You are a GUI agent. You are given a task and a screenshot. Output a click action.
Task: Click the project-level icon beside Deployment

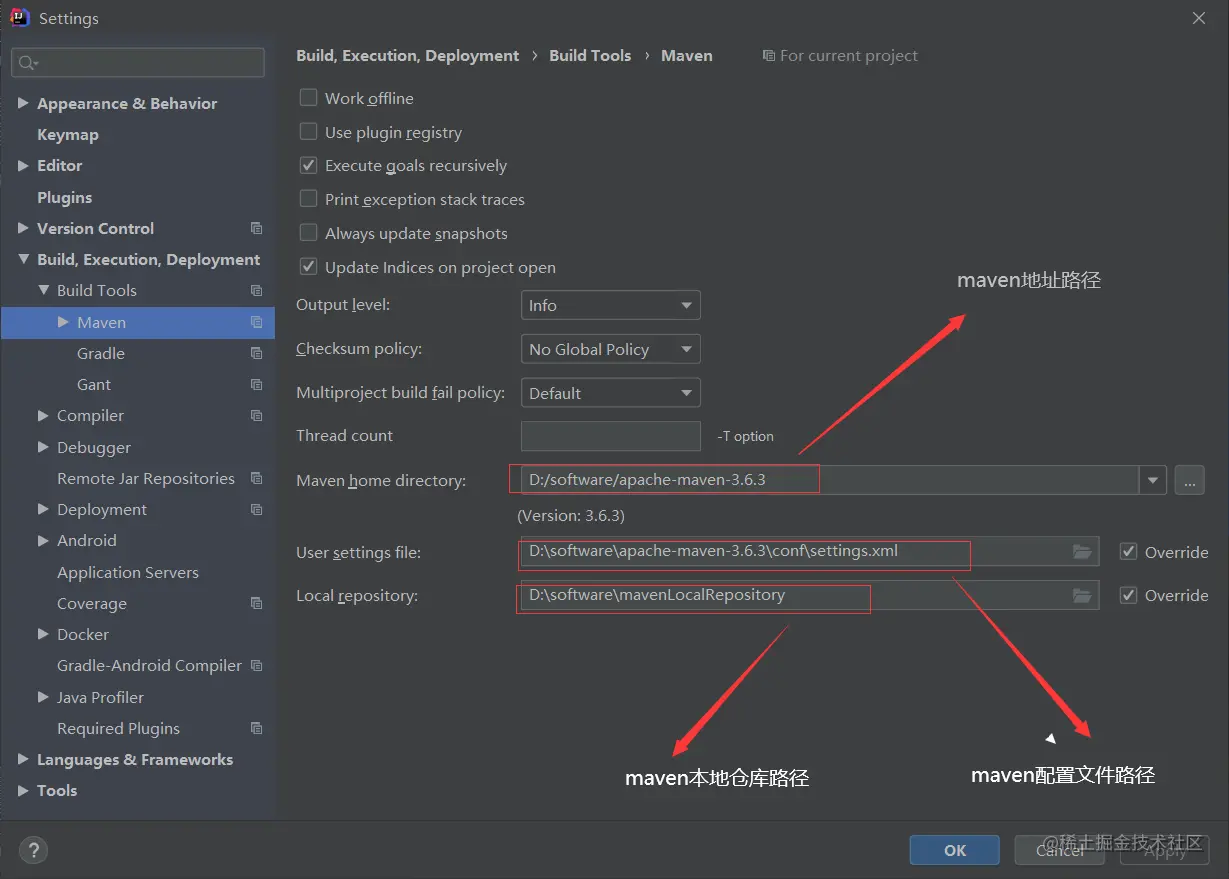(257, 509)
